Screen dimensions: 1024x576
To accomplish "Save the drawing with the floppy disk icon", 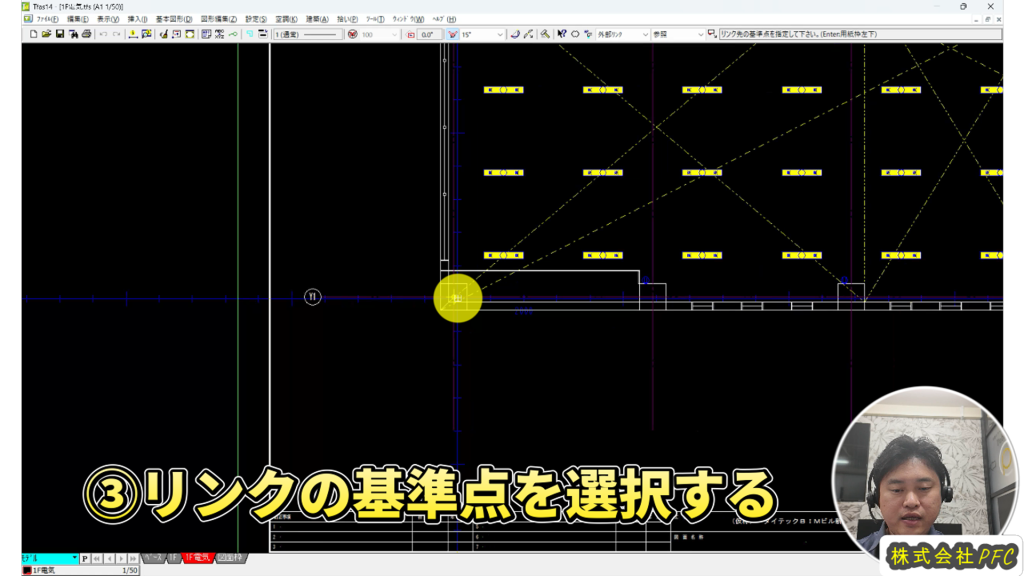I will (x=60, y=34).
